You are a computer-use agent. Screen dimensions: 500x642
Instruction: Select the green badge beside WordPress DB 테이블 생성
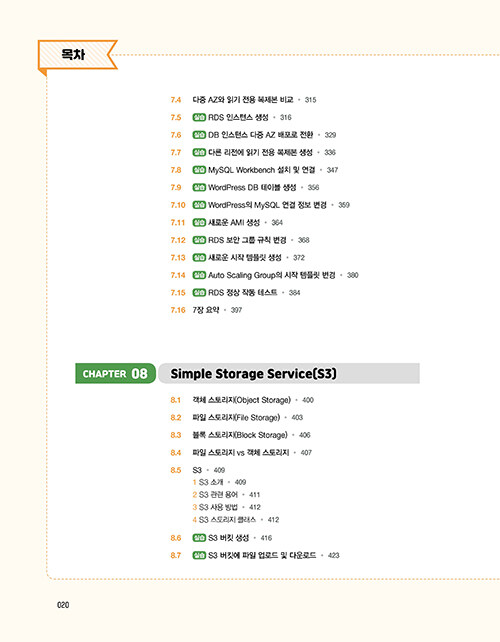pyautogui.click(x=199, y=188)
